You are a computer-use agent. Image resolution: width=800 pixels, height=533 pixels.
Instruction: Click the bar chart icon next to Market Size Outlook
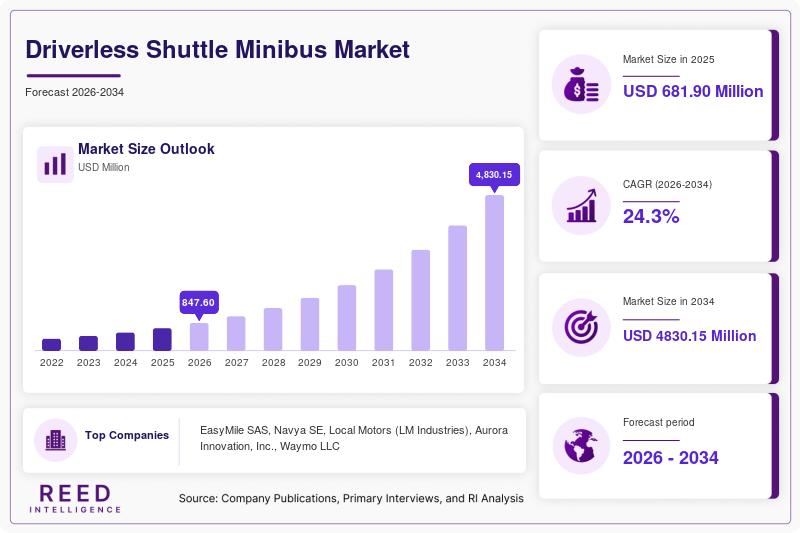[55, 164]
